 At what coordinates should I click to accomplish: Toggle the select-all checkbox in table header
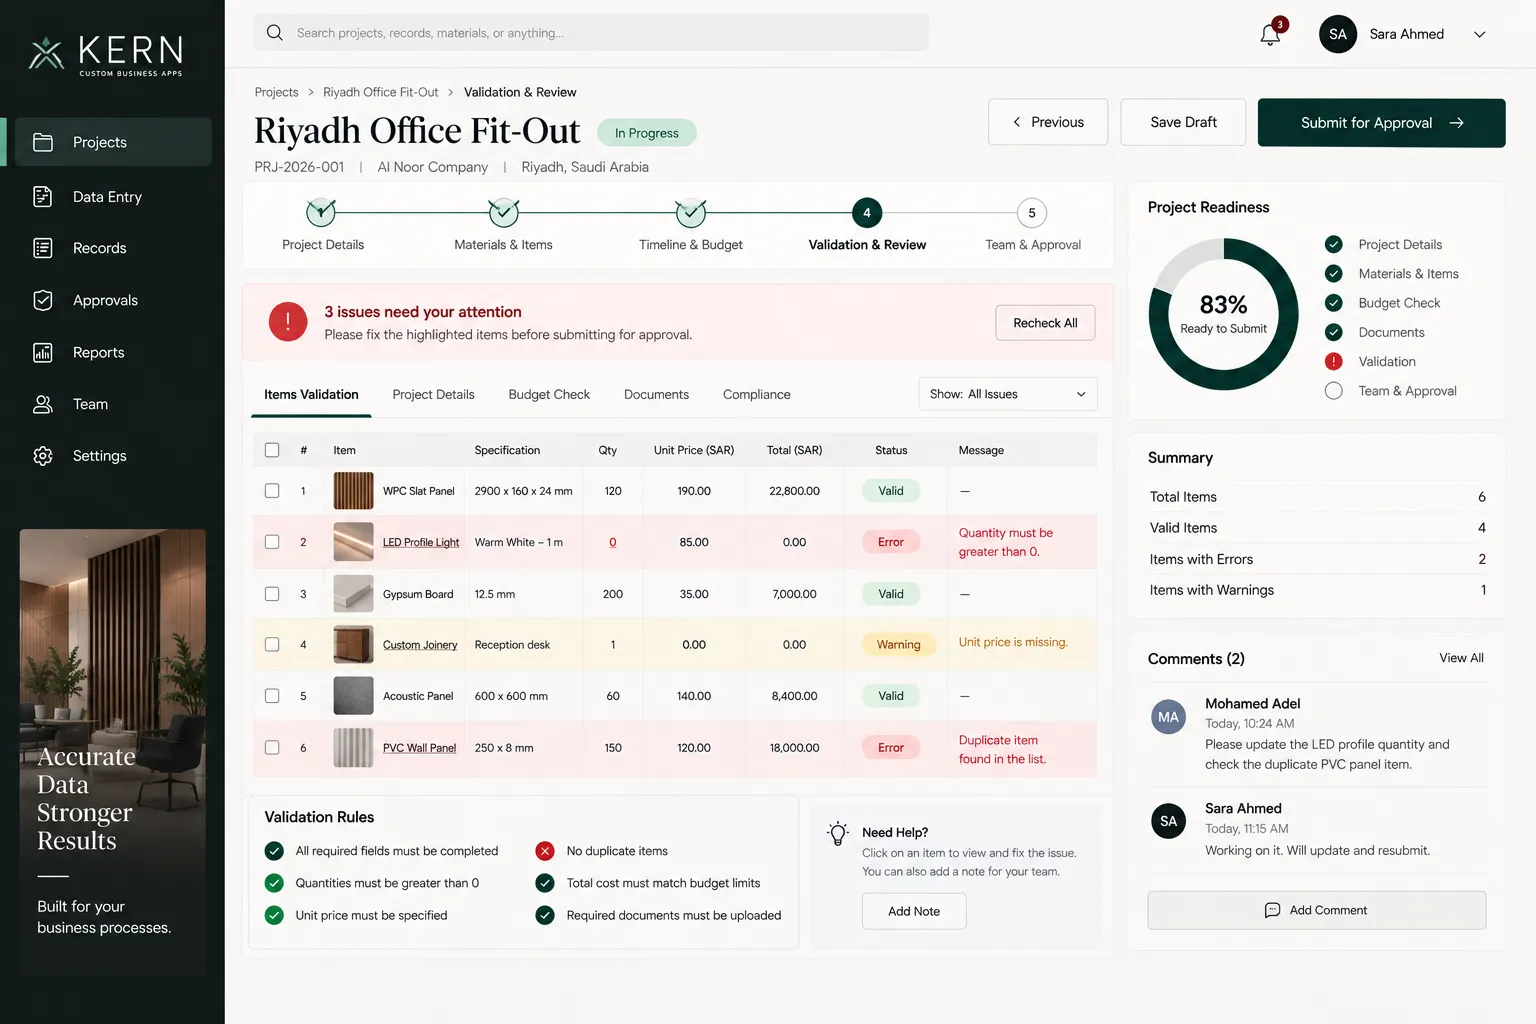pos(272,450)
